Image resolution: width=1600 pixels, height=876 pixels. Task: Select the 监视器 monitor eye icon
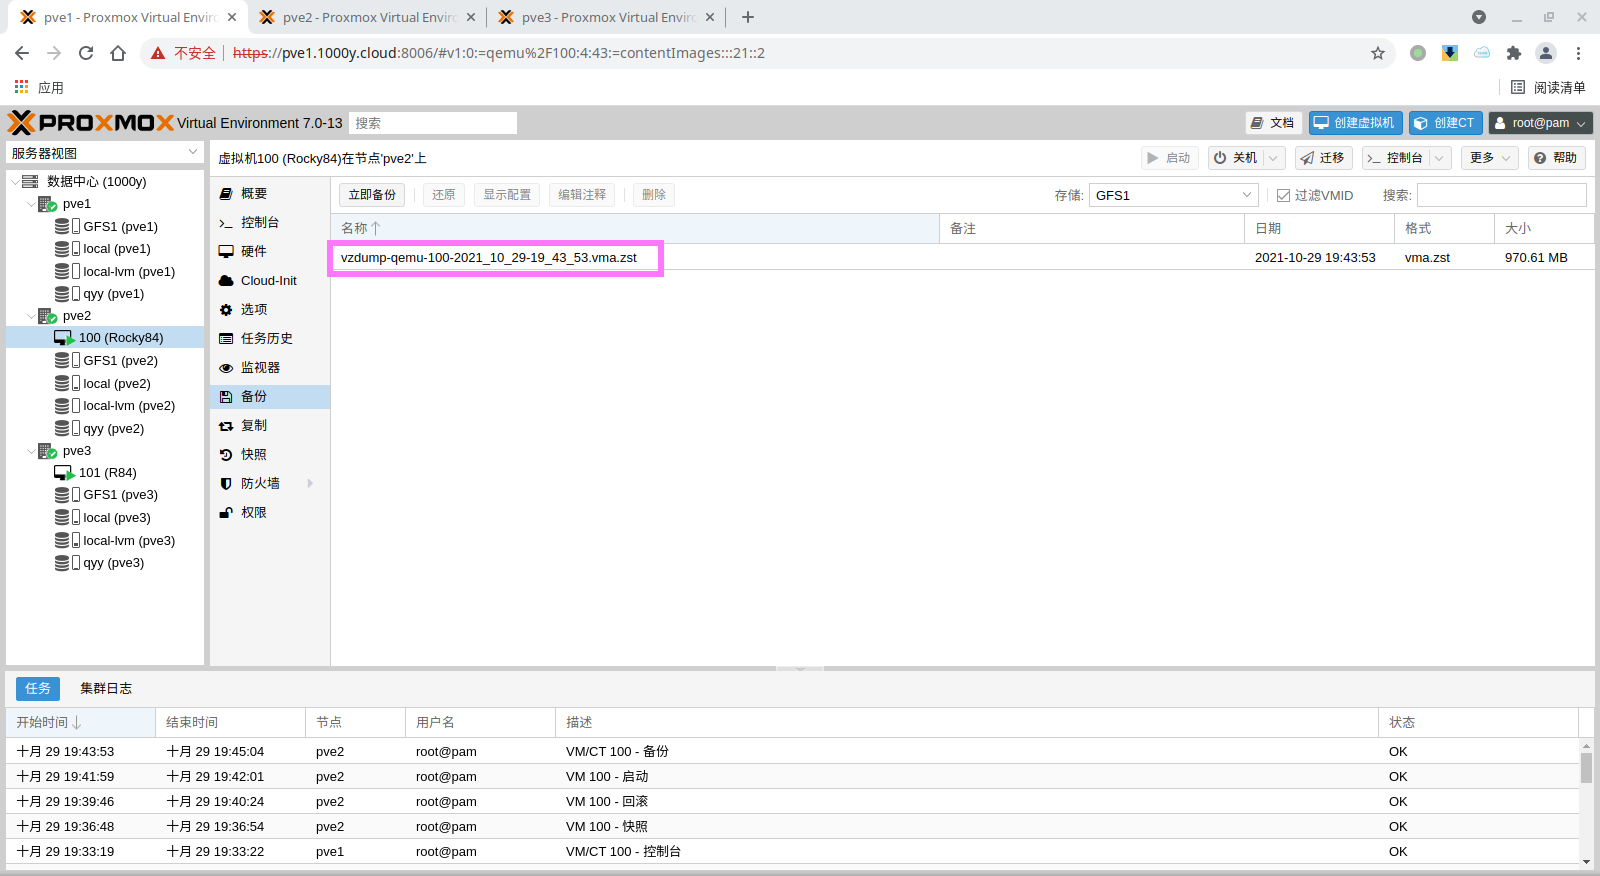(226, 368)
